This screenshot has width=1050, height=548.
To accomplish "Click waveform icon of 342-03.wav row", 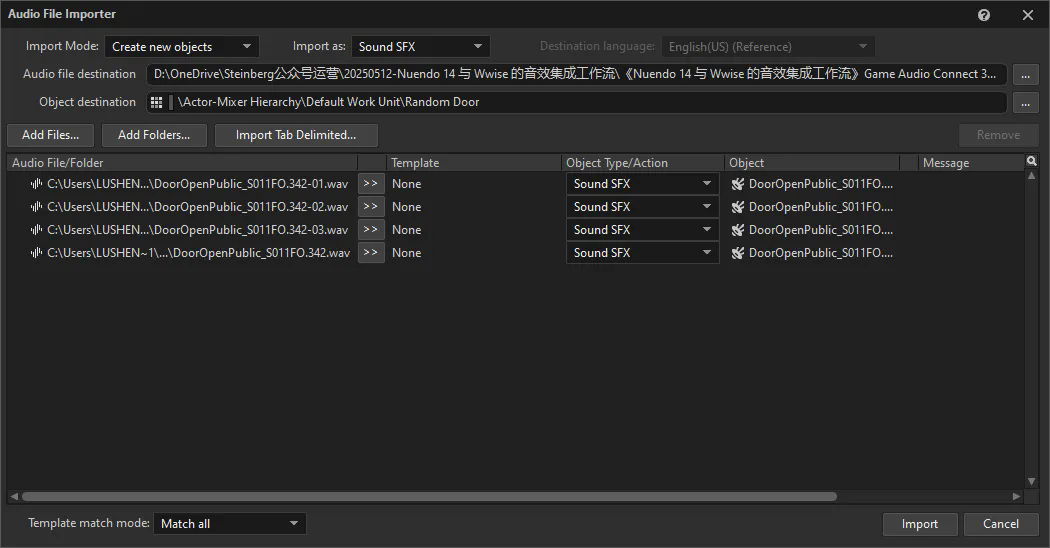I will click(x=37, y=230).
